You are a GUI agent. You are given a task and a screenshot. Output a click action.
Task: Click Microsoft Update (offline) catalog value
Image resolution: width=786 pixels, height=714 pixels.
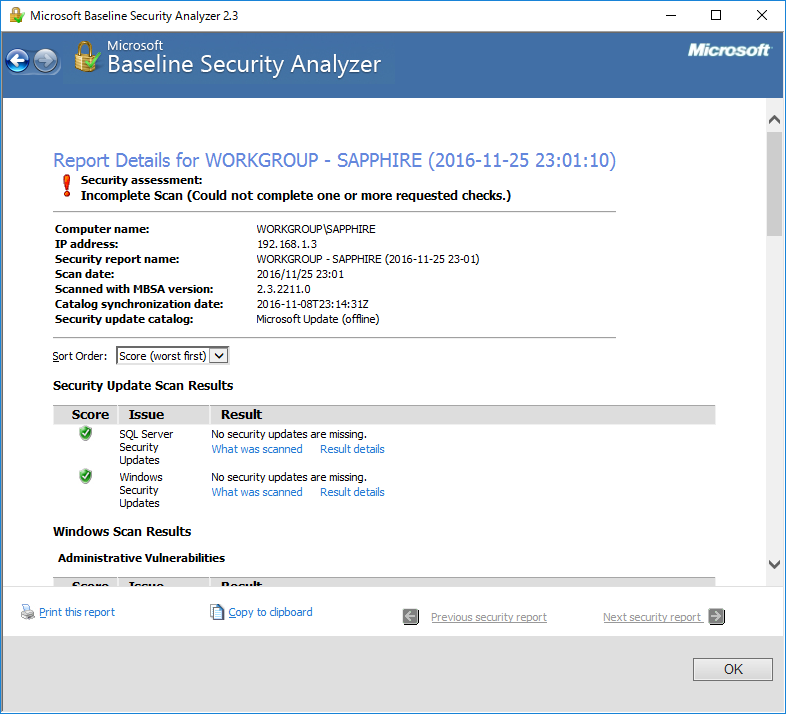pos(318,319)
